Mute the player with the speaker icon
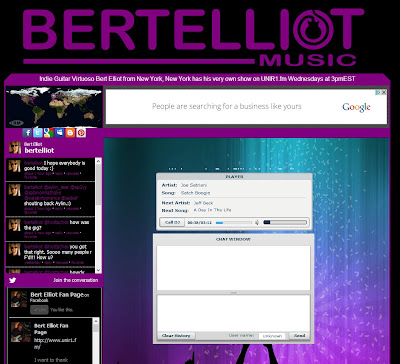 pos(257,222)
